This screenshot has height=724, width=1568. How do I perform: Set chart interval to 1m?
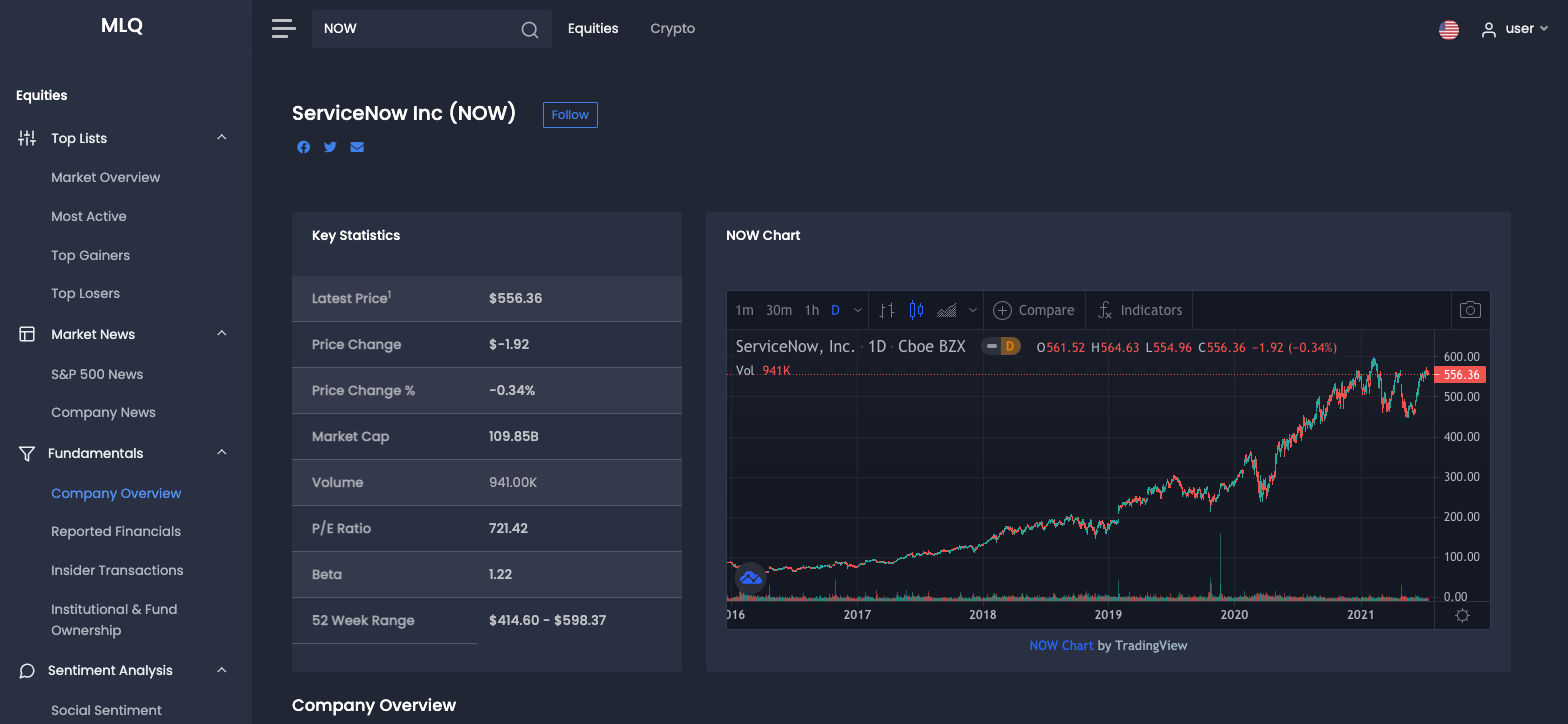point(744,310)
